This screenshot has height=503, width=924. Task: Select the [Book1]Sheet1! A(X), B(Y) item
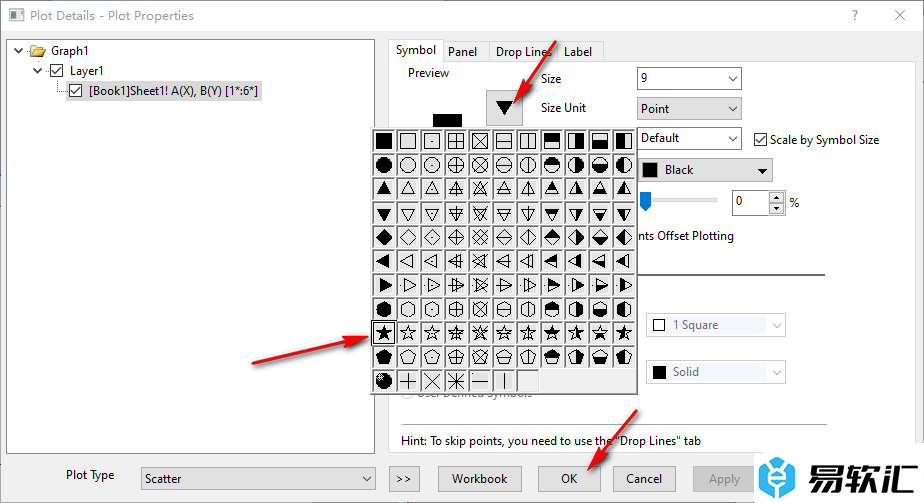tap(173, 91)
